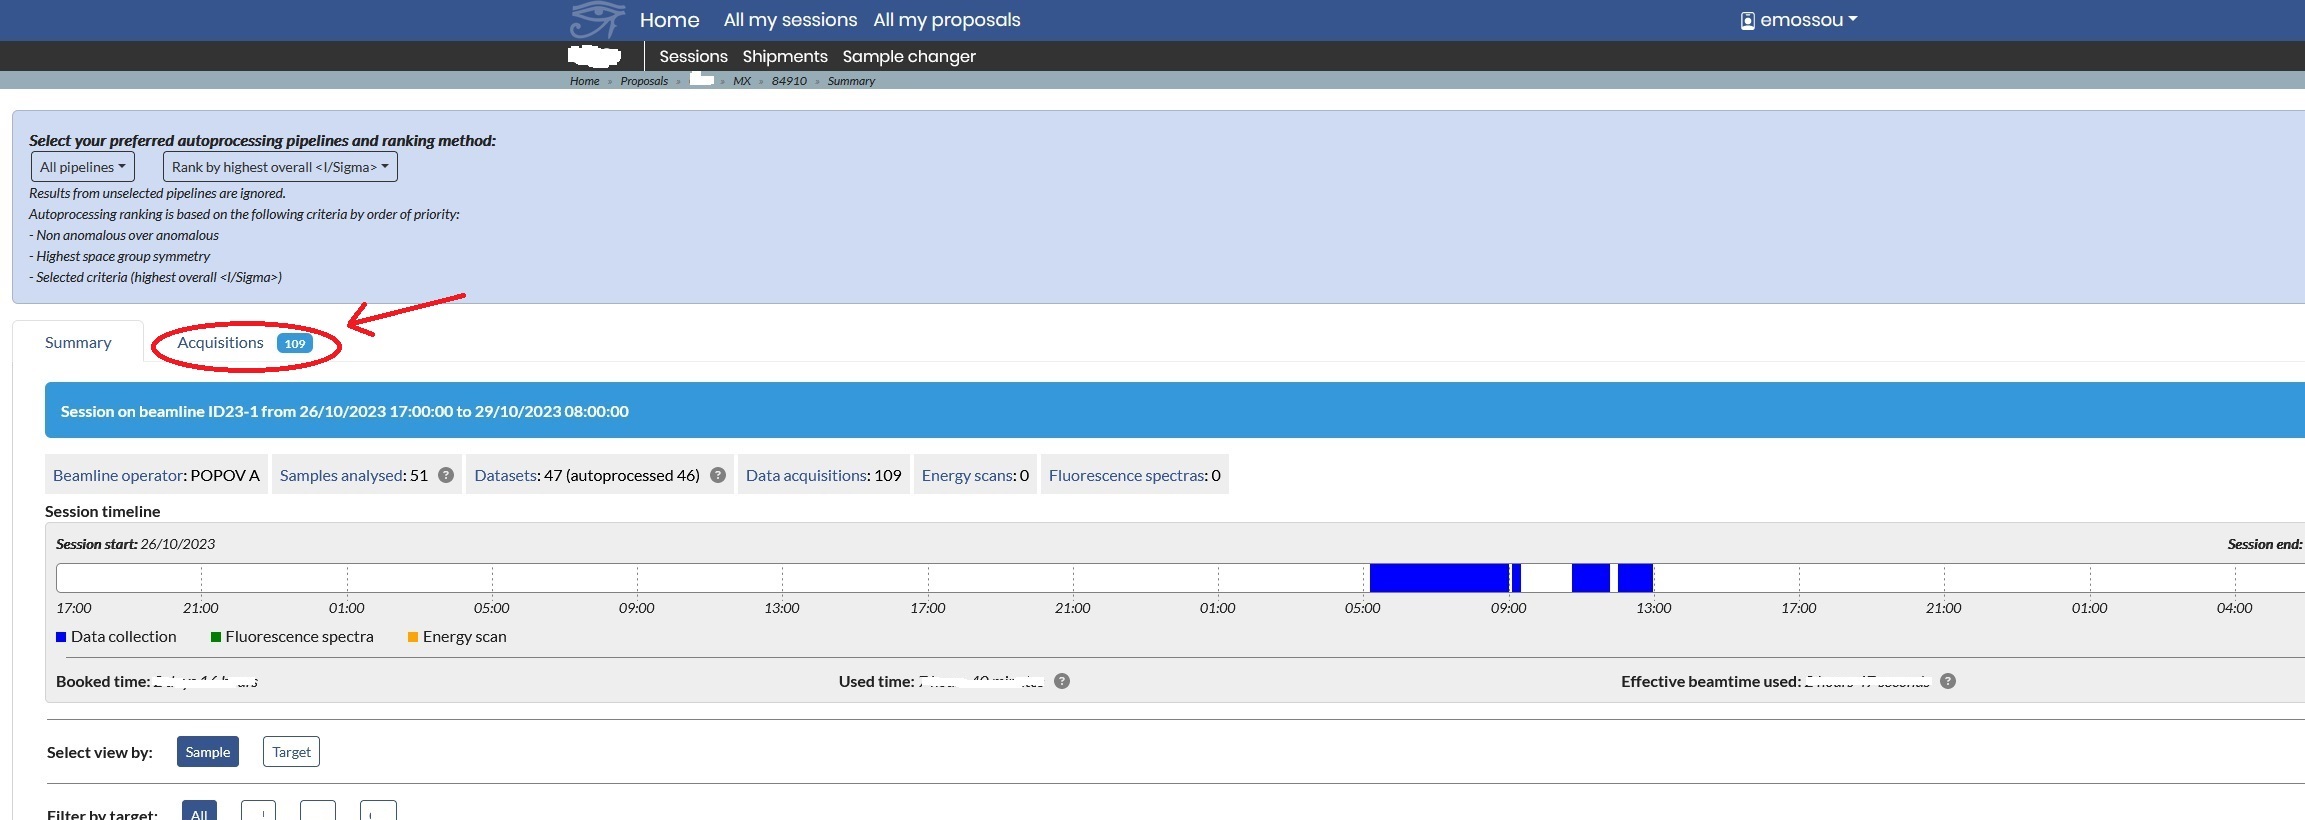Select the Summary tab
The width and height of the screenshot is (2305, 820).
(x=78, y=343)
